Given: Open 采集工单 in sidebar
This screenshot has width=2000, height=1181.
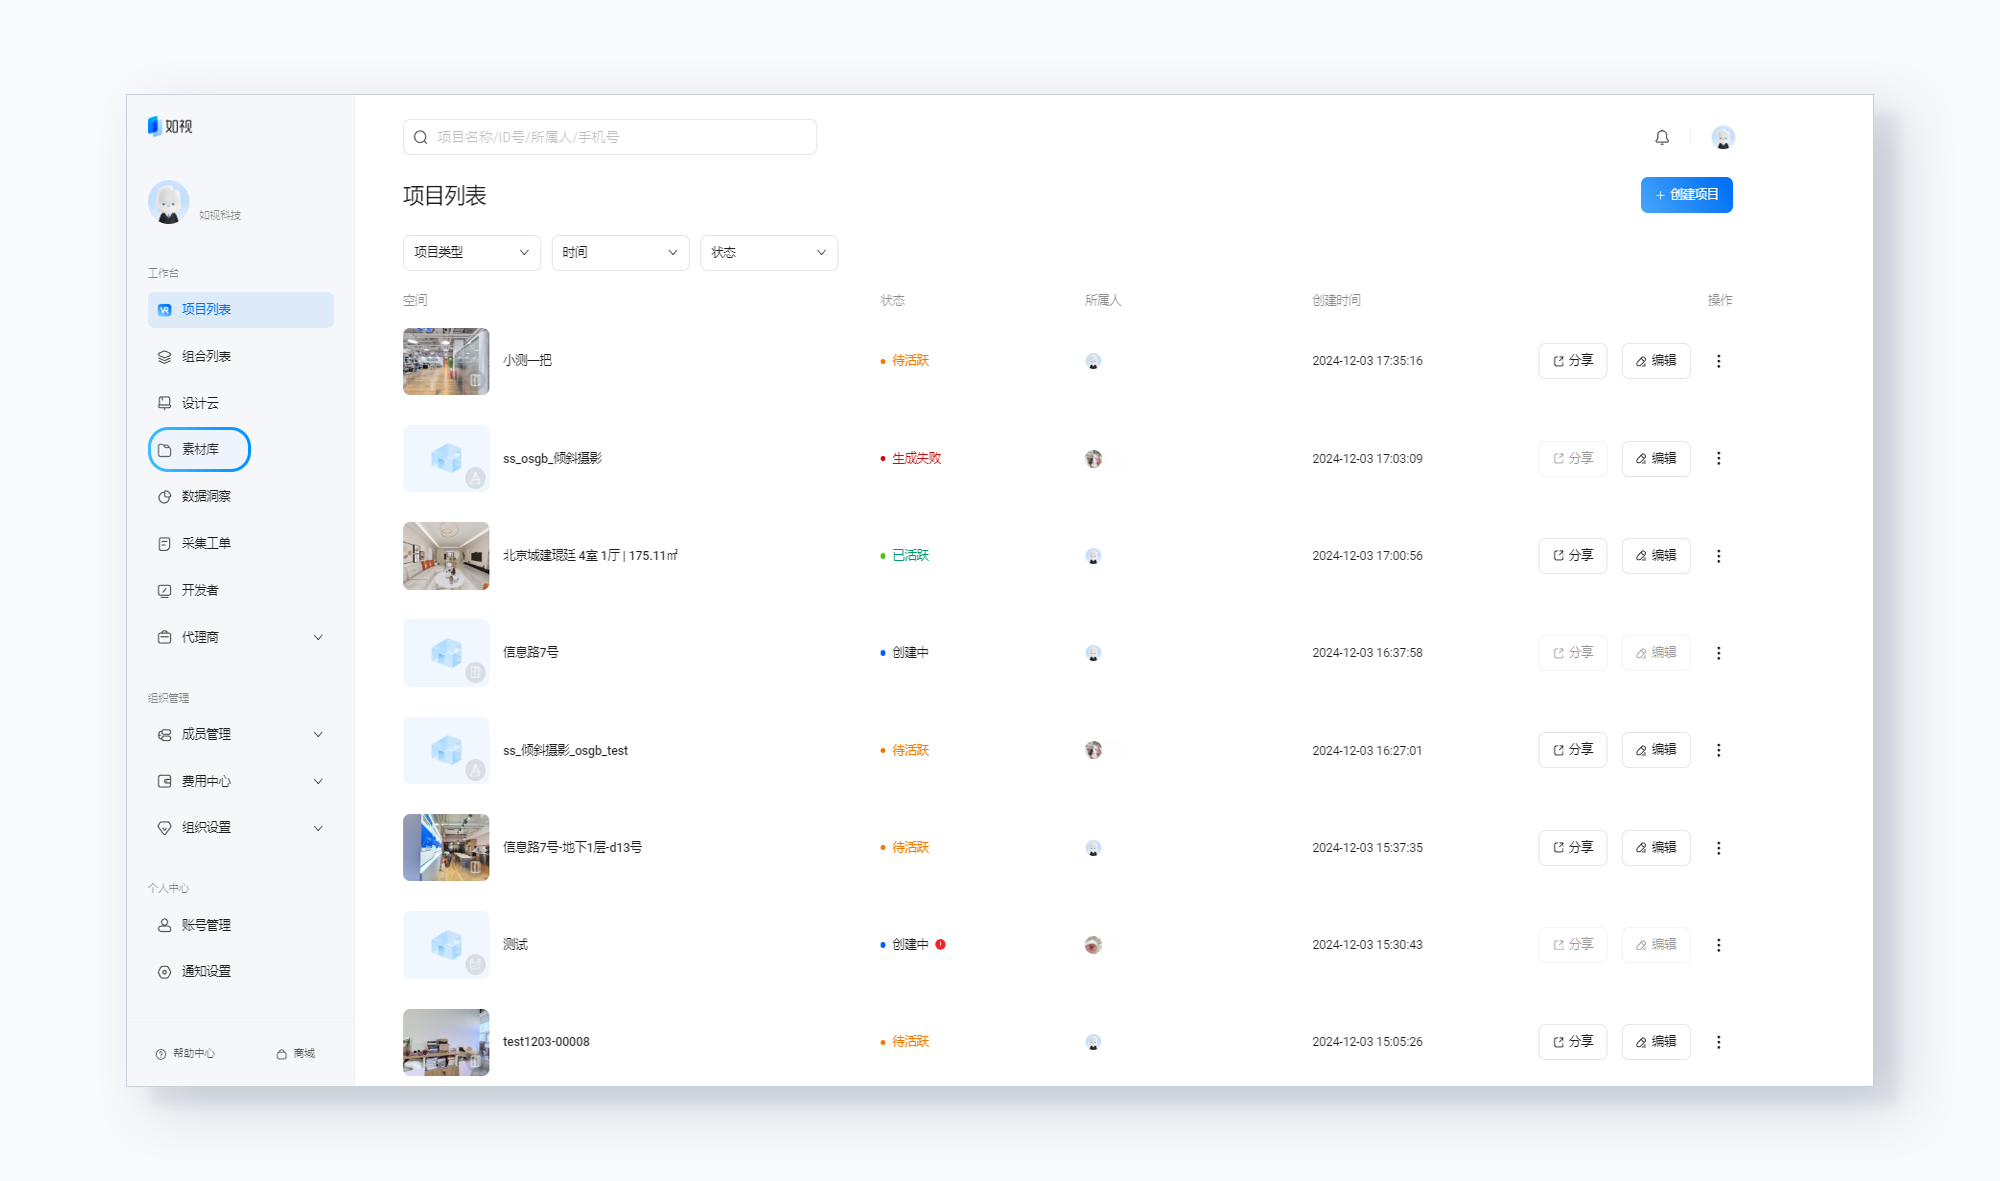Looking at the screenshot, I should pyautogui.click(x=241, y=543).
